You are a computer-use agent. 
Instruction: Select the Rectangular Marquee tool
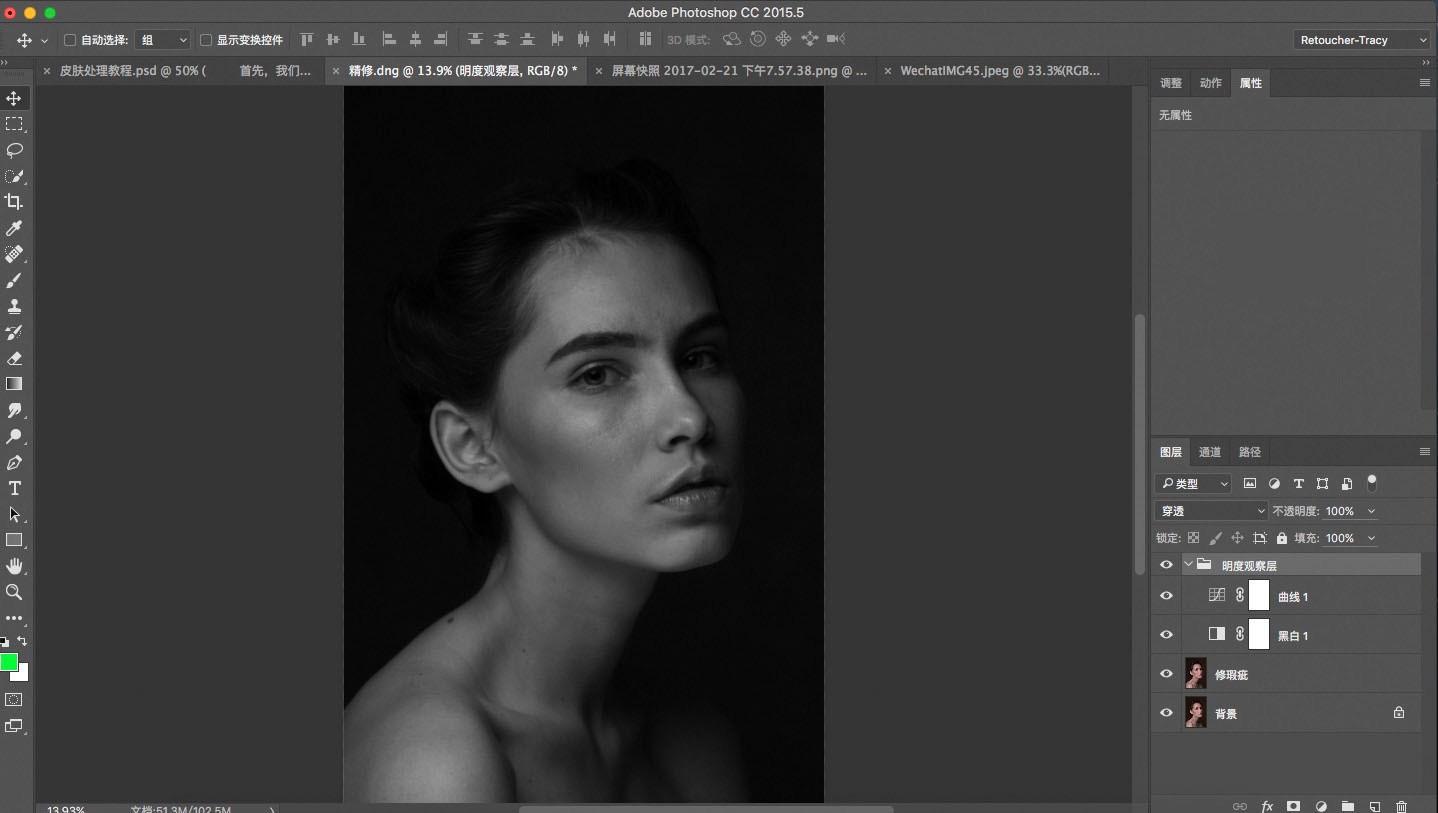[14, 124]
